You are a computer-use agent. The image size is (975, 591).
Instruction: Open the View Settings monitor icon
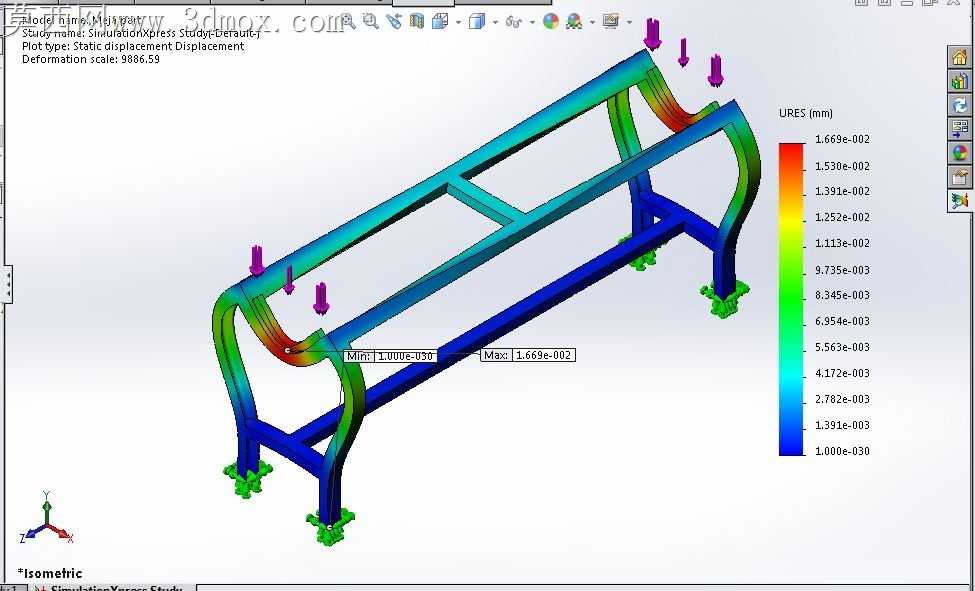611,22
